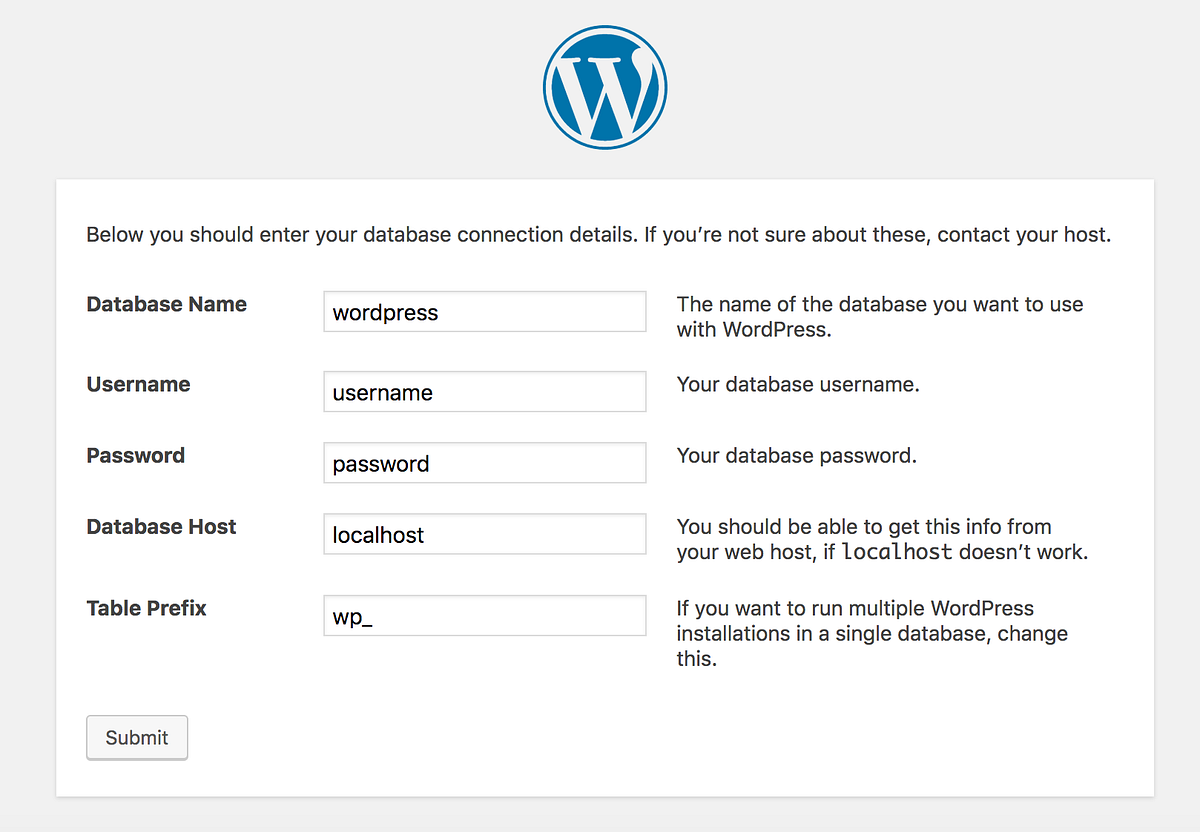1200x832 pixels.
Task: Submit the database connection form
Action: 137,737
